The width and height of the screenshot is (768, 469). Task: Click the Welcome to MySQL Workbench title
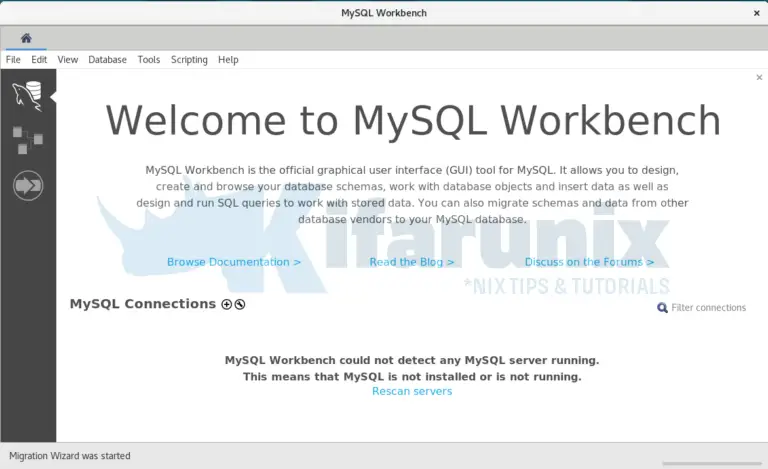click(413, 120)
